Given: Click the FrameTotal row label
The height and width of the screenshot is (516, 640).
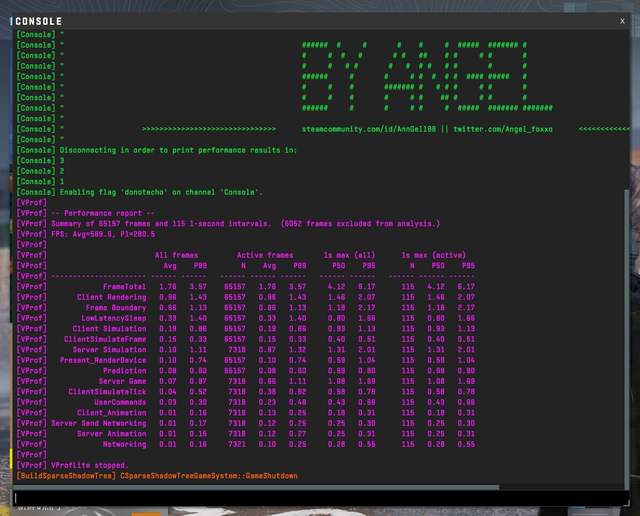Looking at the screenshot, I should (123, 286).
